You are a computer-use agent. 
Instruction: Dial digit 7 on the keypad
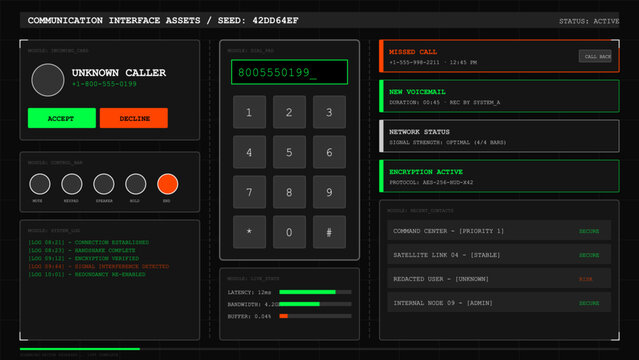249,192
